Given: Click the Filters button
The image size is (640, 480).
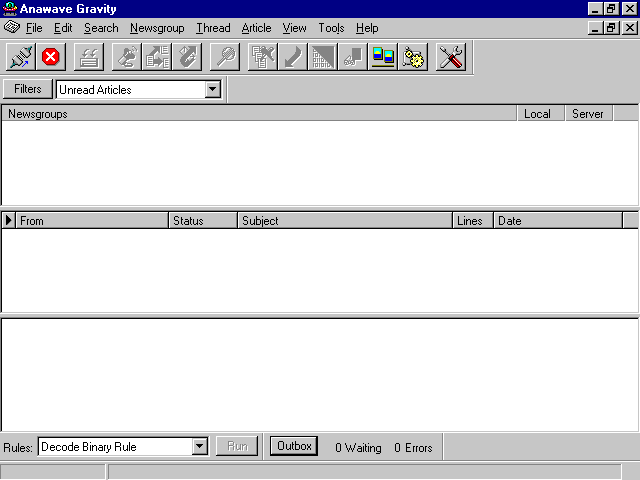Looking at the screenshot, I should 28,89.
